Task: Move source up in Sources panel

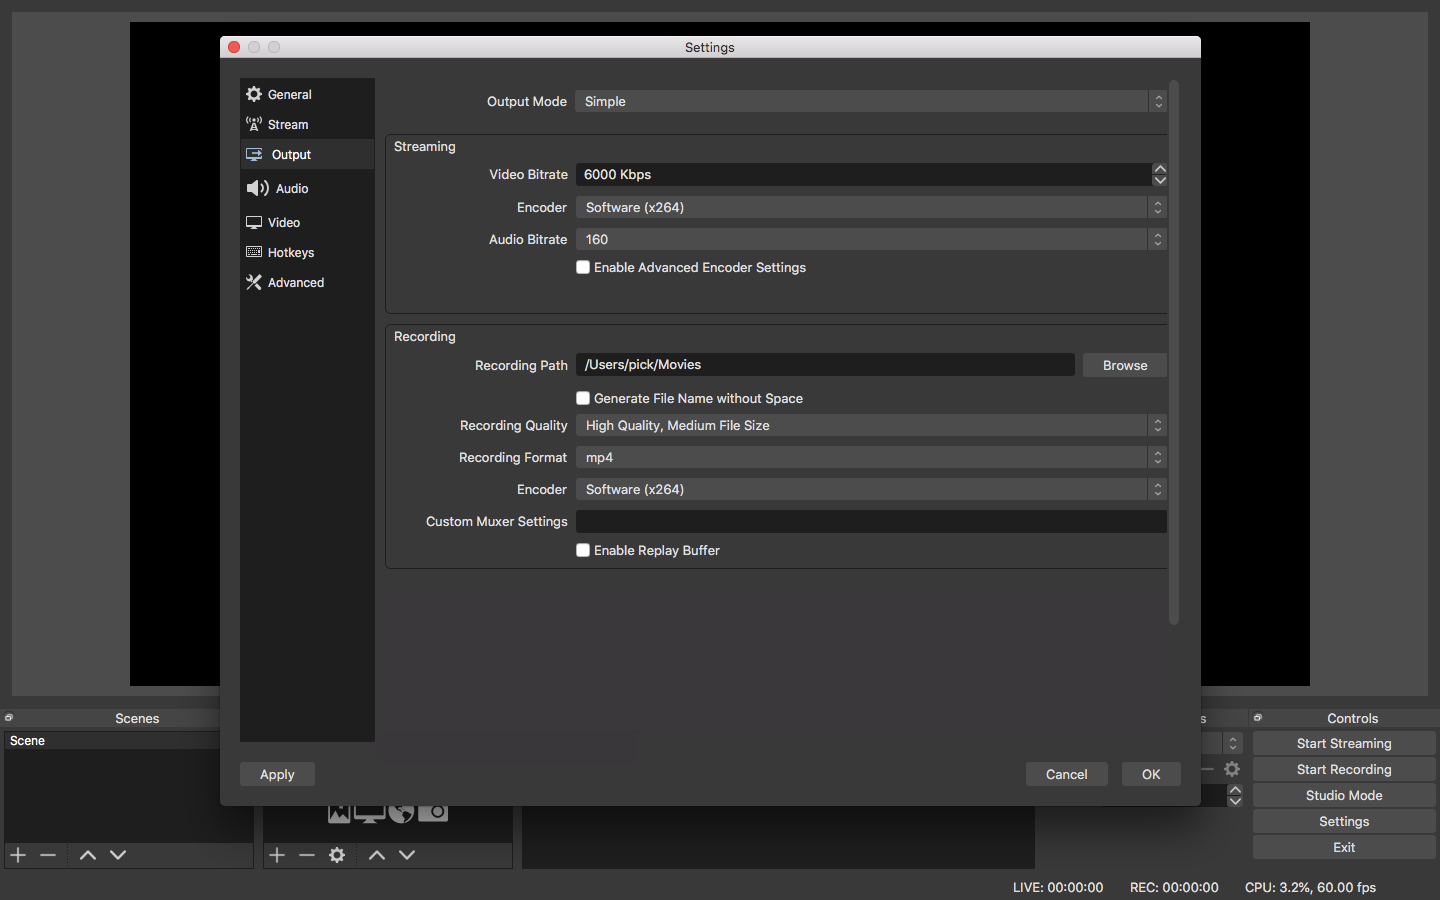Action: (x=377, y=855)
